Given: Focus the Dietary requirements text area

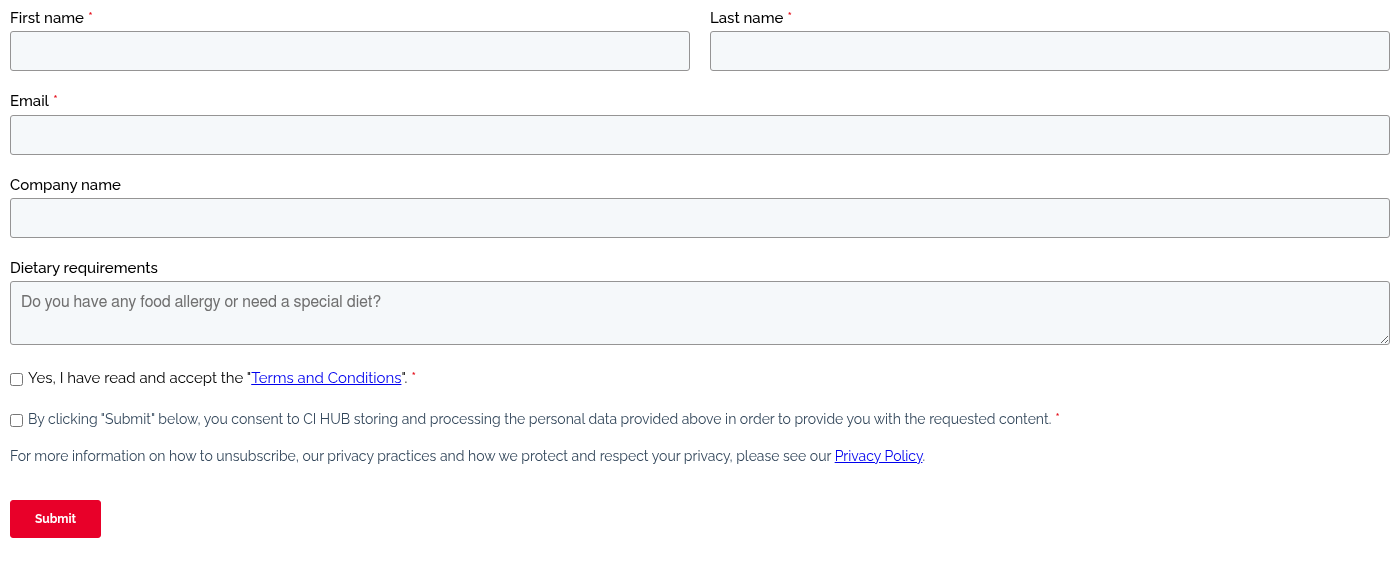Looking at the screenshot, I should click(700, 313).
